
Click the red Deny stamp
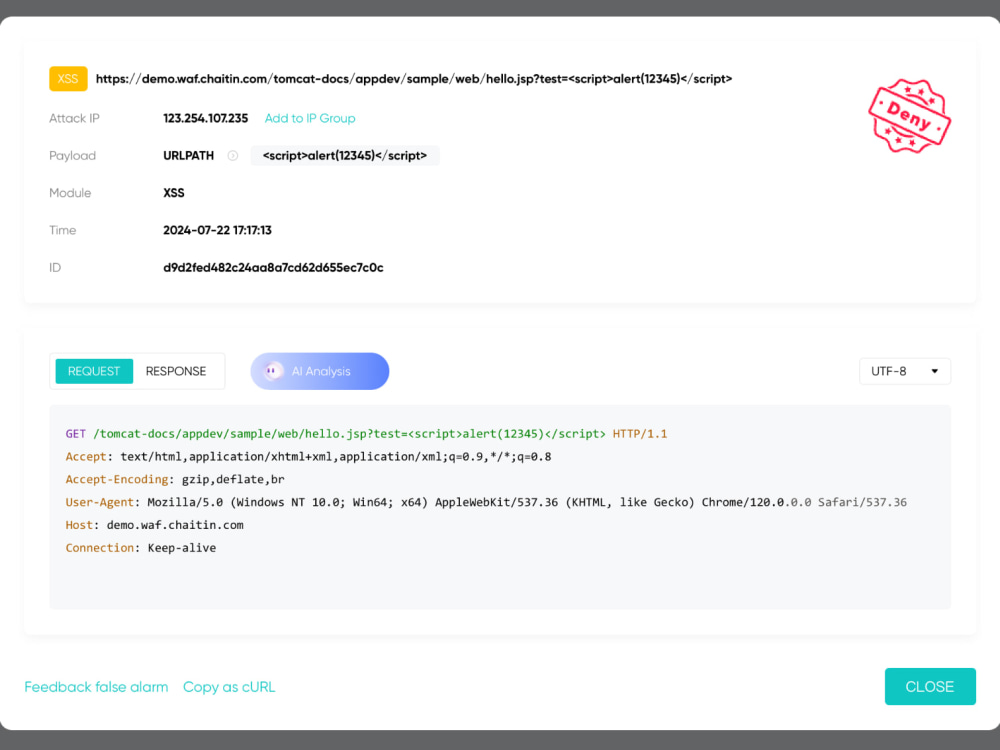(910, 115)
